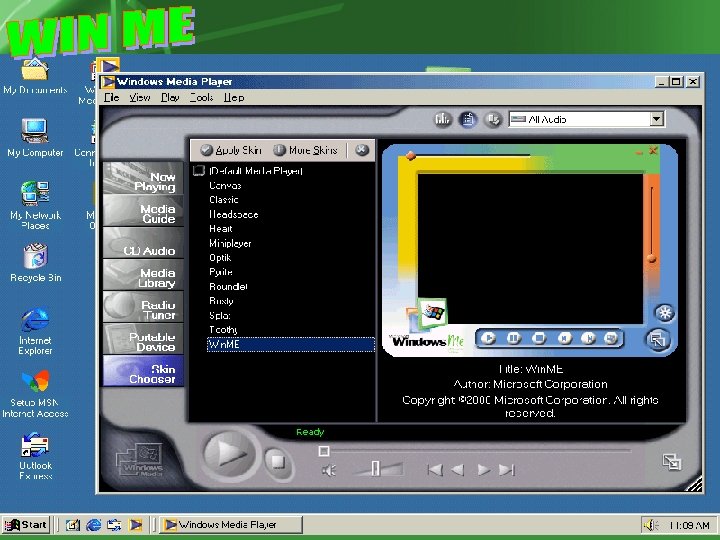Image resolution: width=720 pixels, height=540 pixels.
Task: Select the Skin Chooser tab
Action: [143, 371]
